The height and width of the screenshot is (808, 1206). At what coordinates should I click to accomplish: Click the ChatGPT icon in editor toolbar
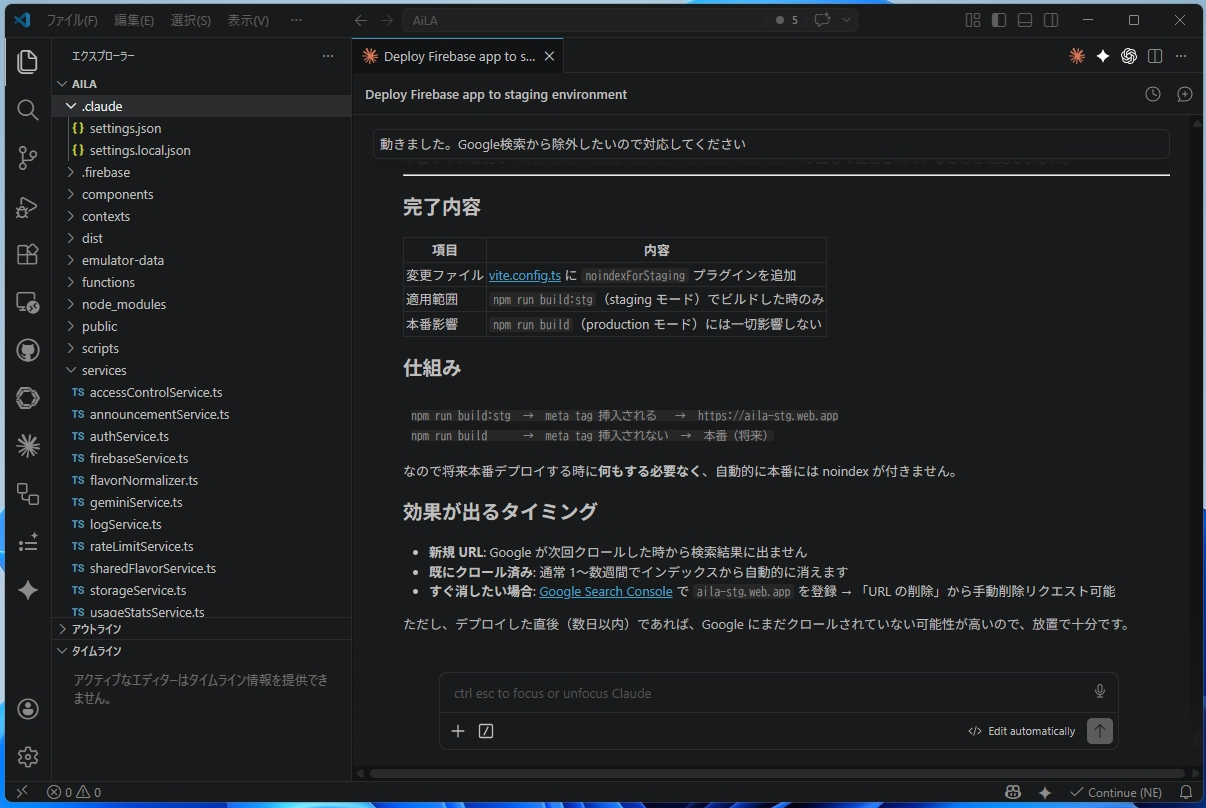tap(1129, 56)
